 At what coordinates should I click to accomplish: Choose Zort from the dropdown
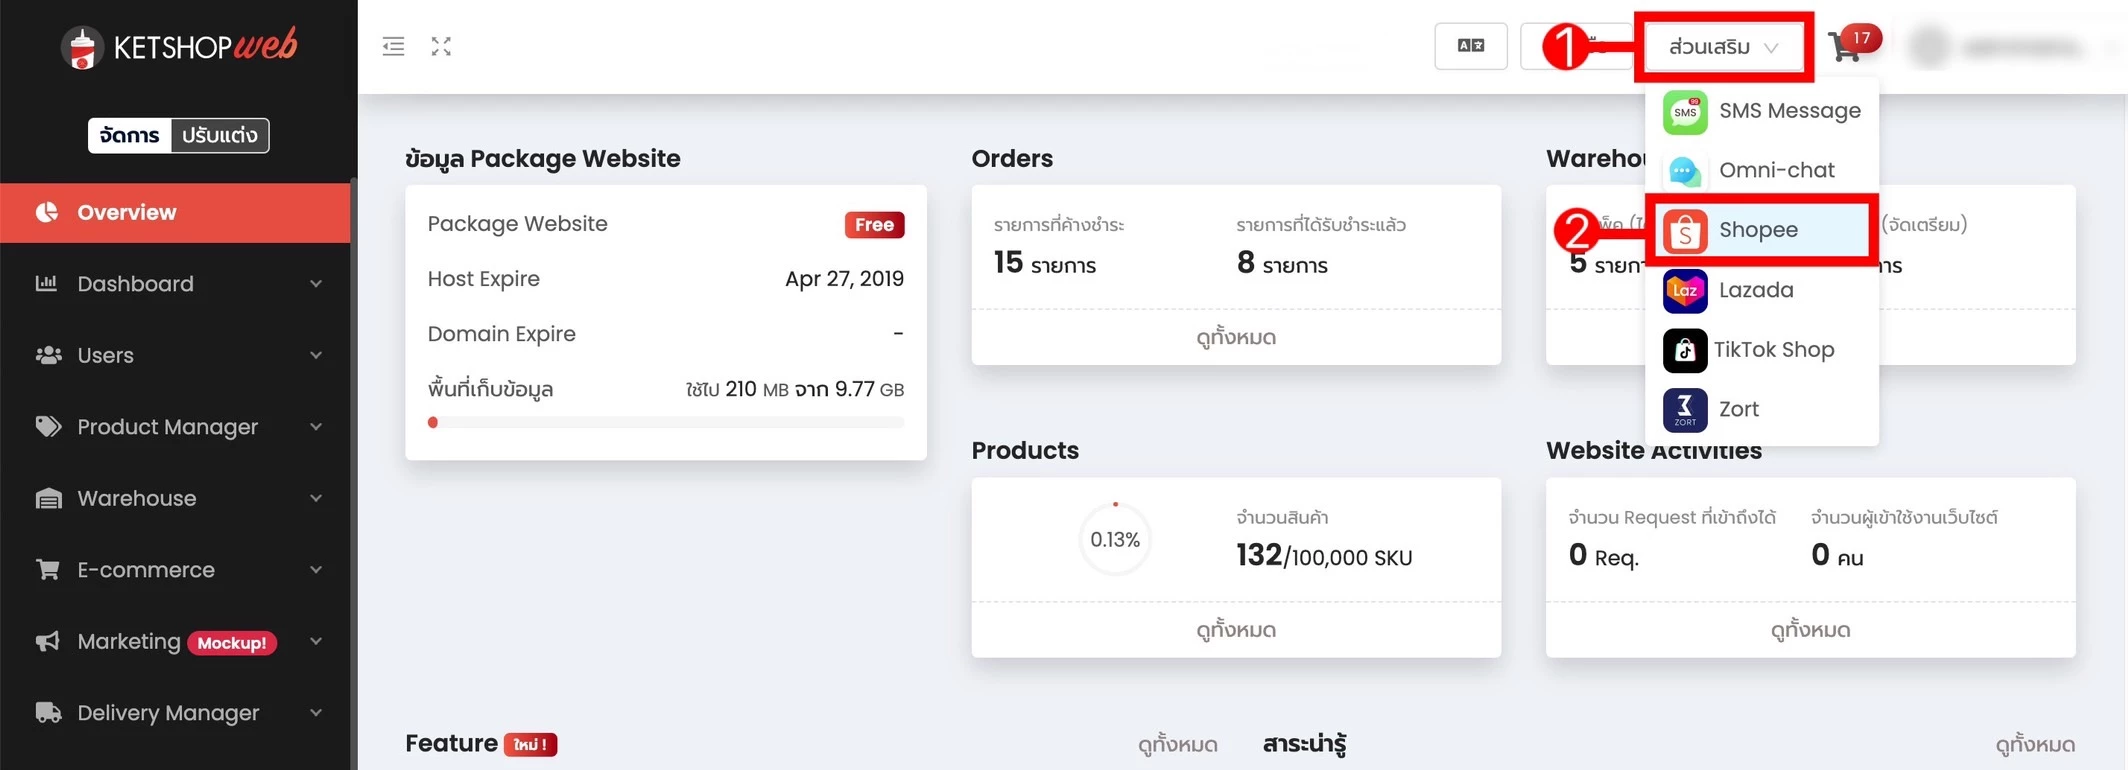[1762, 409]
